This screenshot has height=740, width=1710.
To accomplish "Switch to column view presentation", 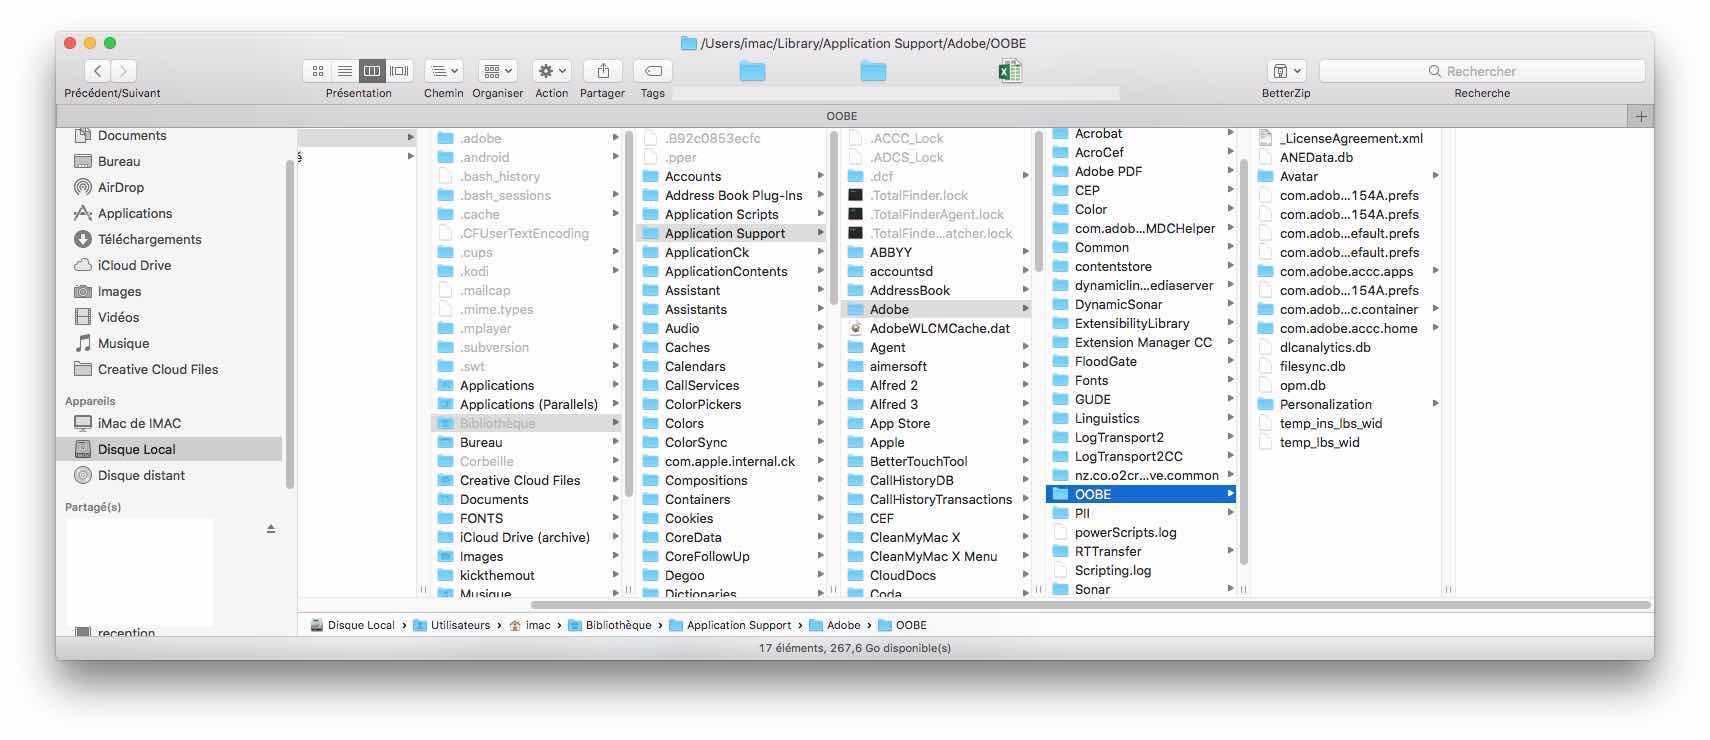I will [372, 71].
